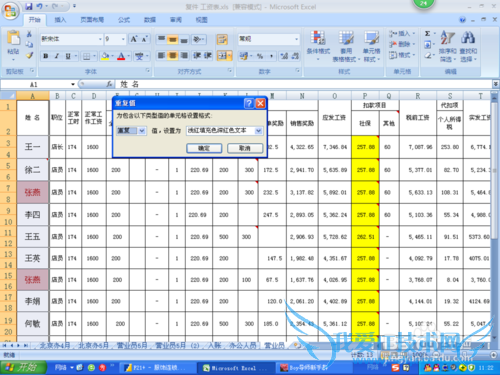Click the Cut scissors icon
Screen dimensions: 500x375
point(29,34)
